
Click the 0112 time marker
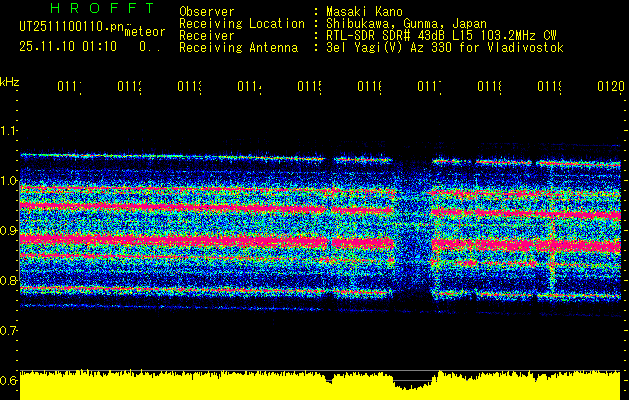(130, 86)
